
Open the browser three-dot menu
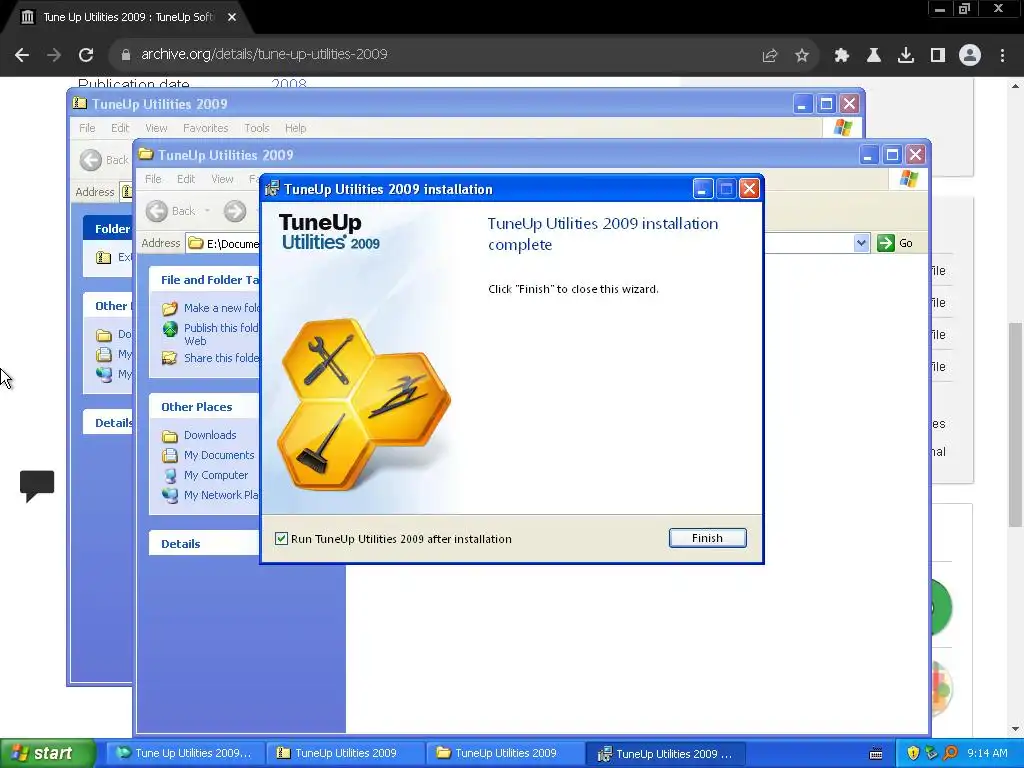1002,56
